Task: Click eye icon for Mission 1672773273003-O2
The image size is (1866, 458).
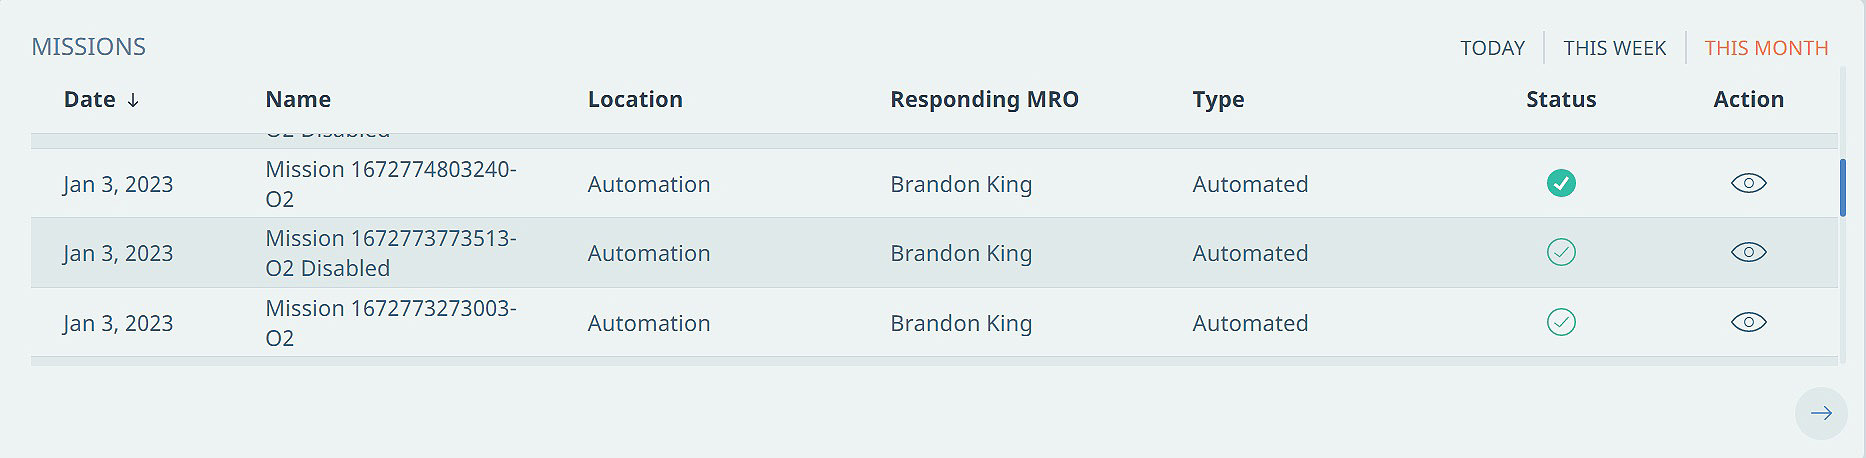Action: [x=1748, y=322]
